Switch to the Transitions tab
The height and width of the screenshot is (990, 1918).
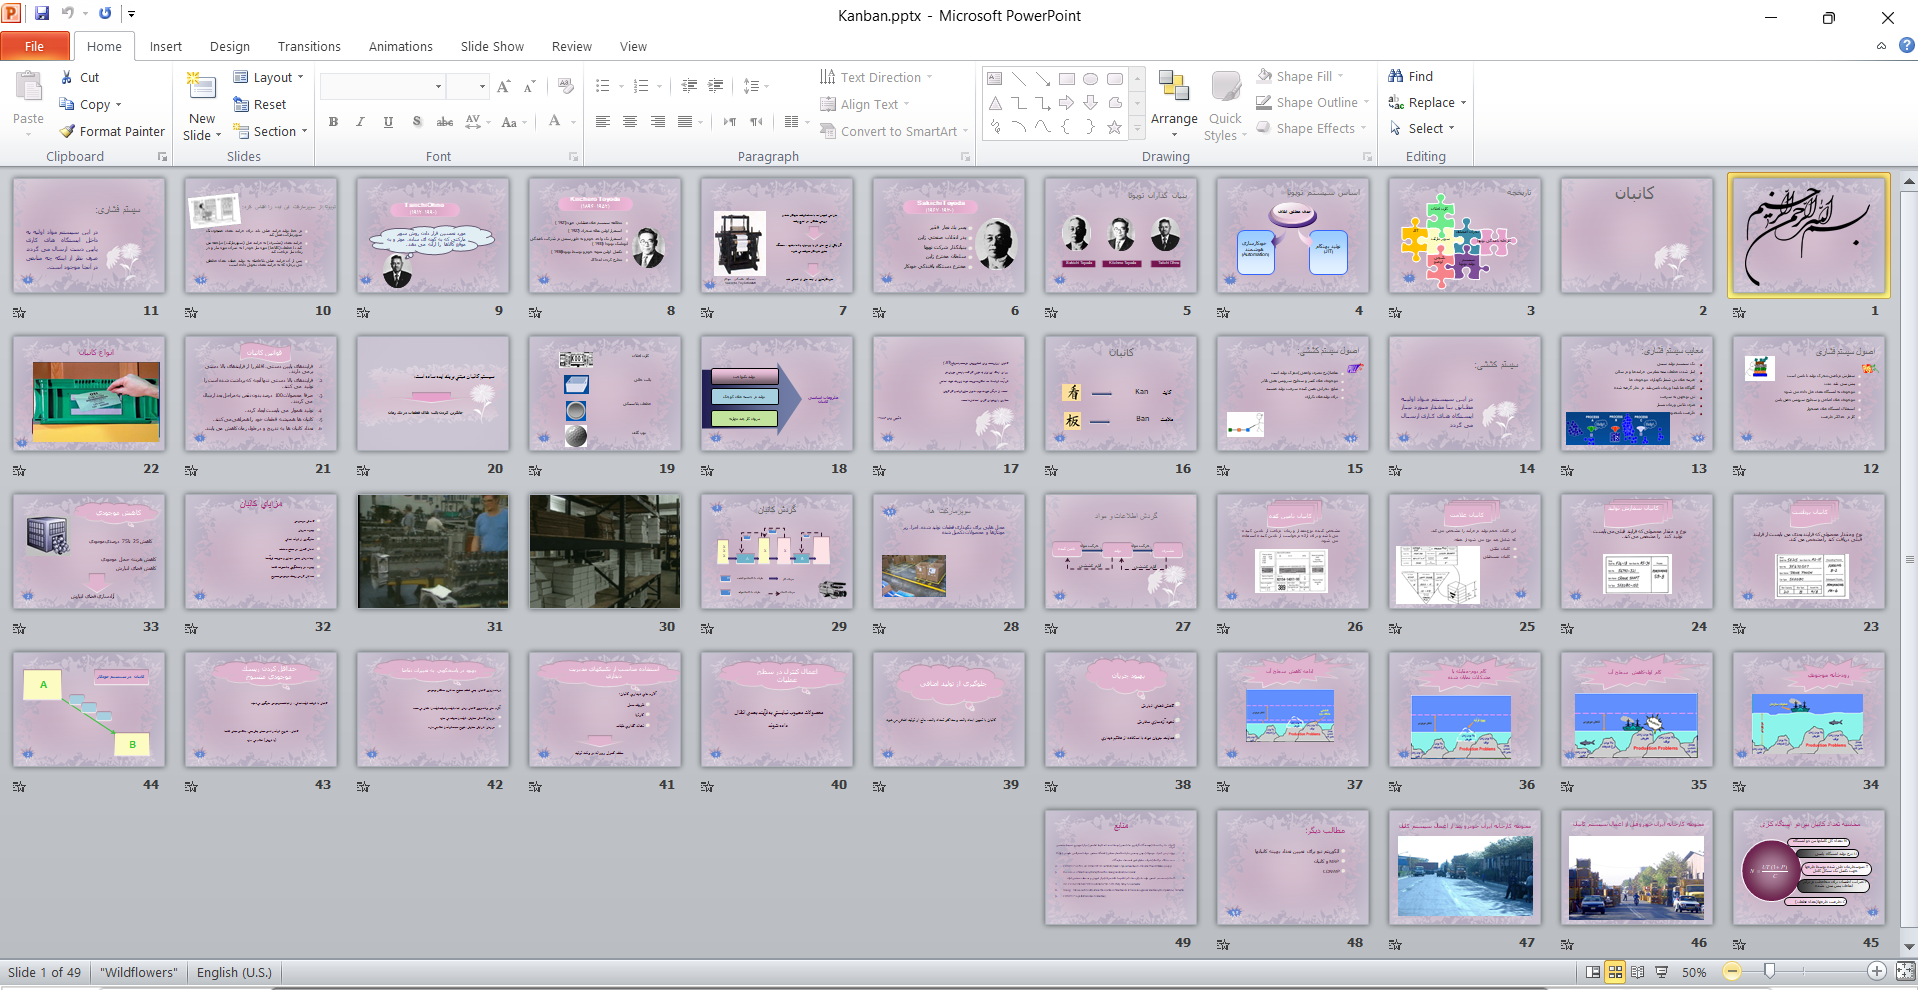pos(309,46)
